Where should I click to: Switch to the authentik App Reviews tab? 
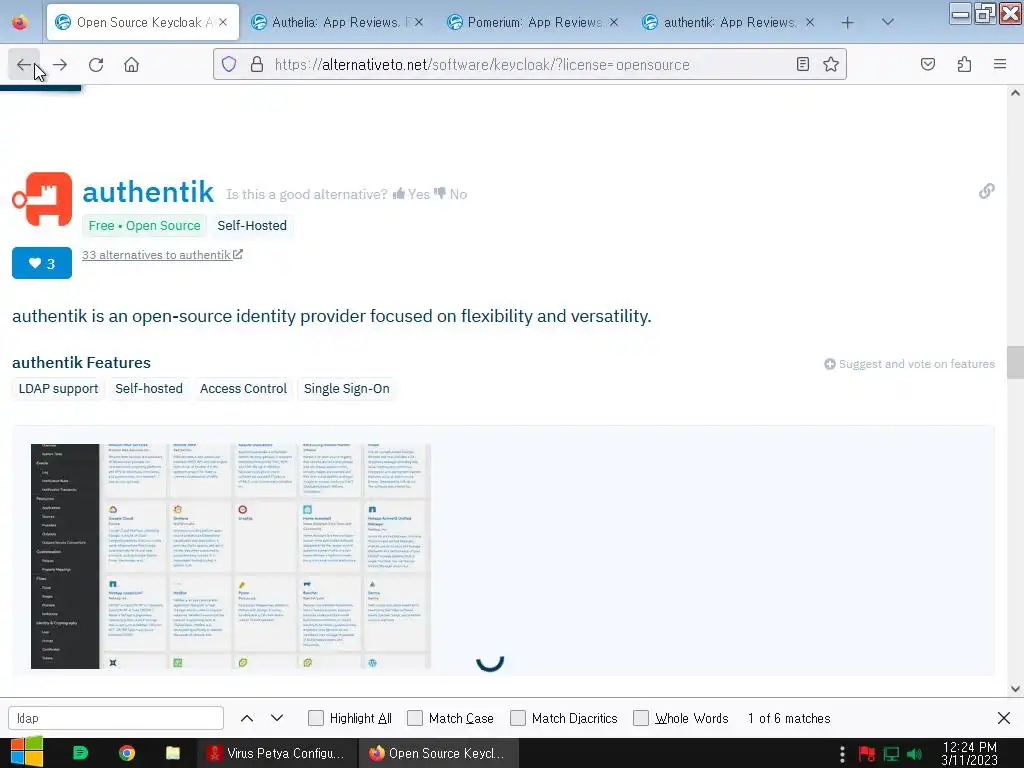(729, 22)
